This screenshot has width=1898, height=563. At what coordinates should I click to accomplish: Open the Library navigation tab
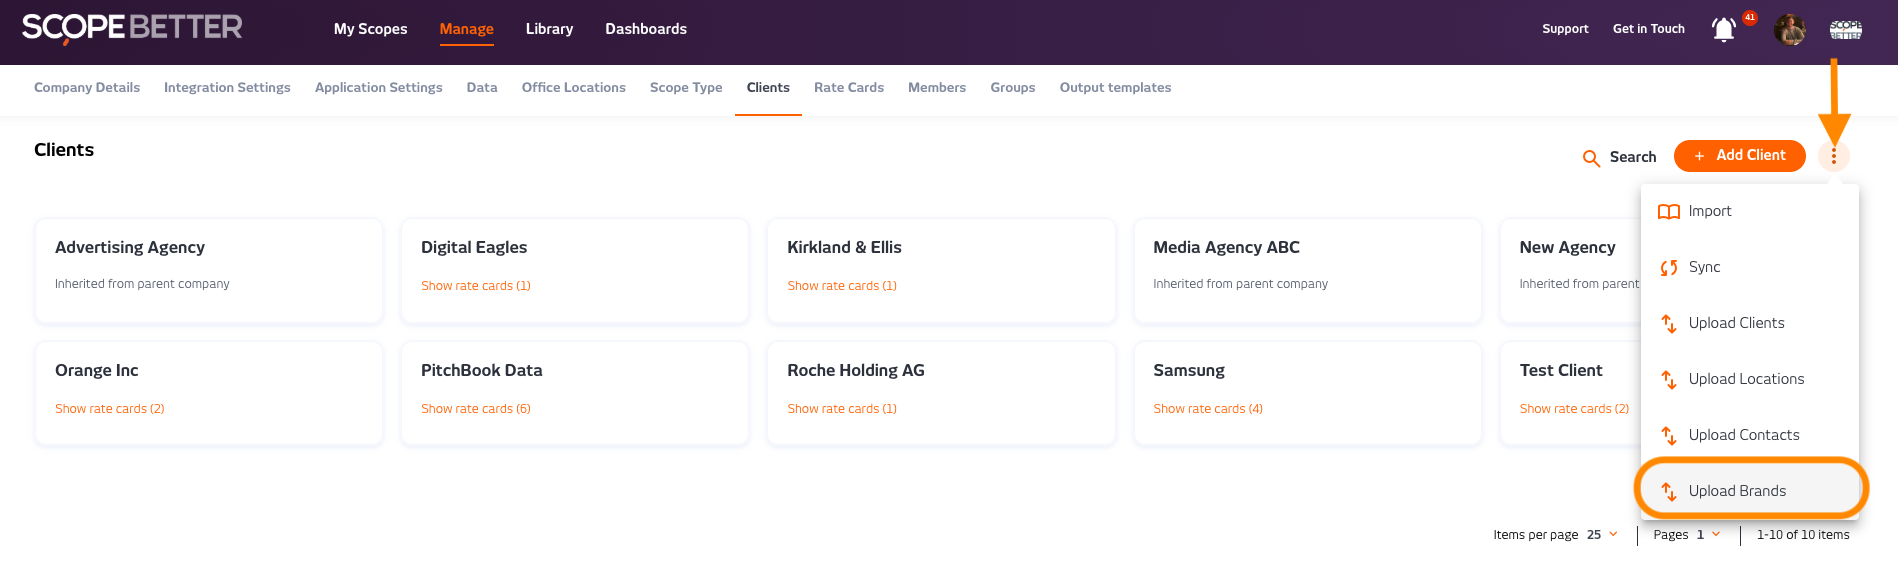(x=549, y=29)
